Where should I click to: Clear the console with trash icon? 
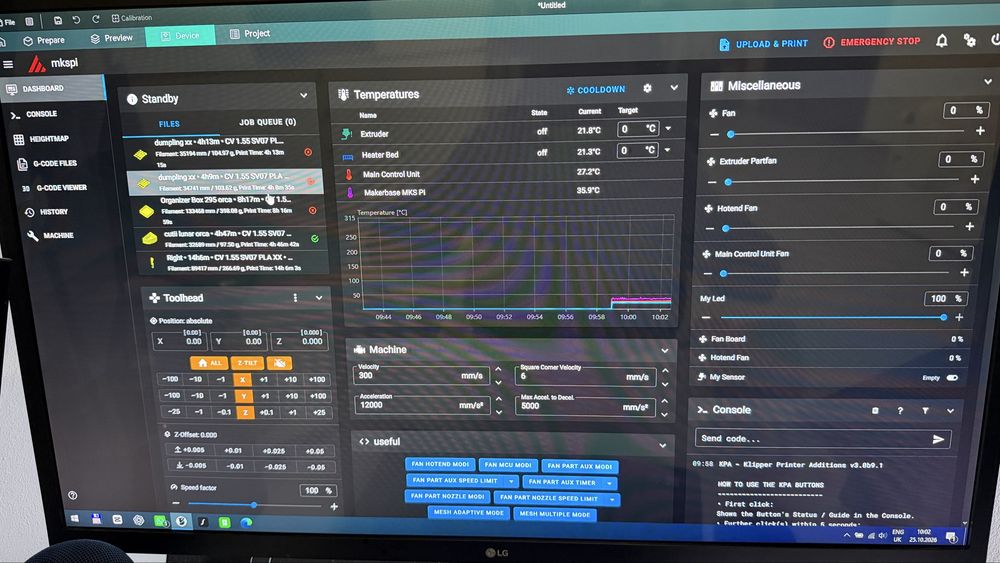[875, 411]
